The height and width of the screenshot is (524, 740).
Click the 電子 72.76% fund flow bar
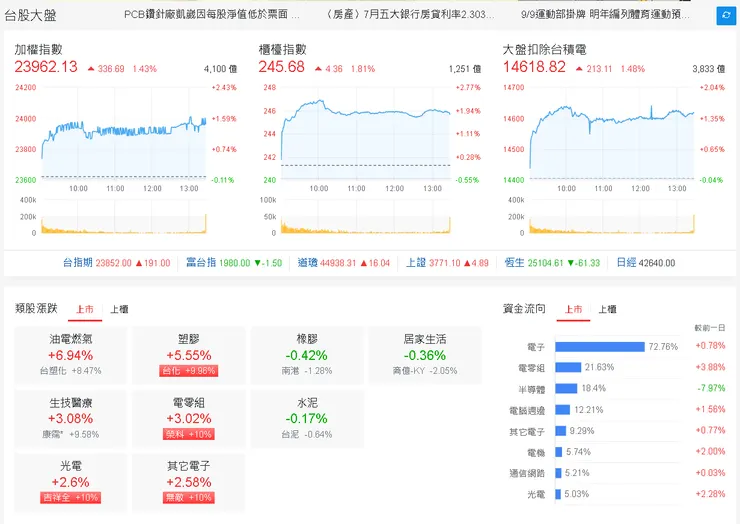[x=600, y=347]
